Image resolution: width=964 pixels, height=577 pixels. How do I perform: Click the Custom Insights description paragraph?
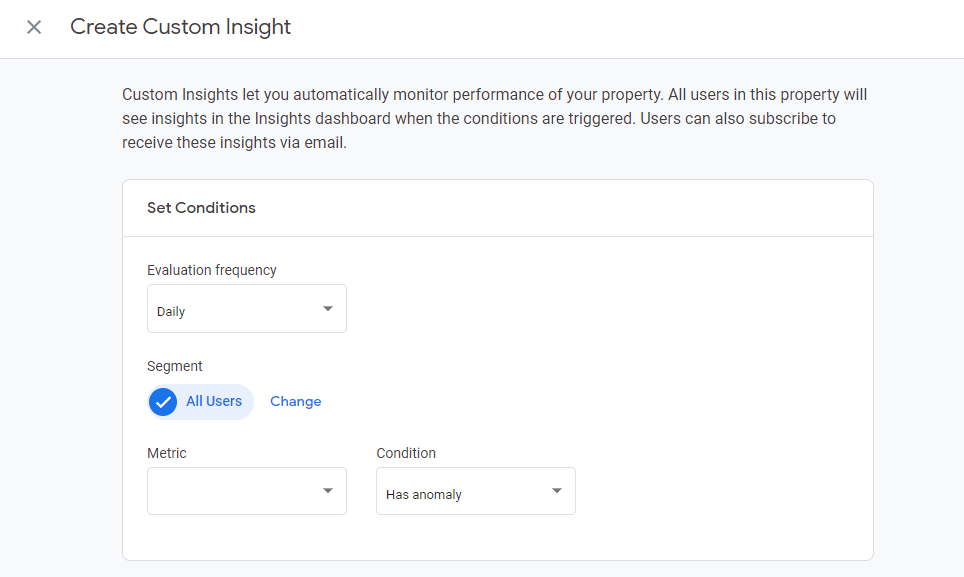click(x=494, y=119)
